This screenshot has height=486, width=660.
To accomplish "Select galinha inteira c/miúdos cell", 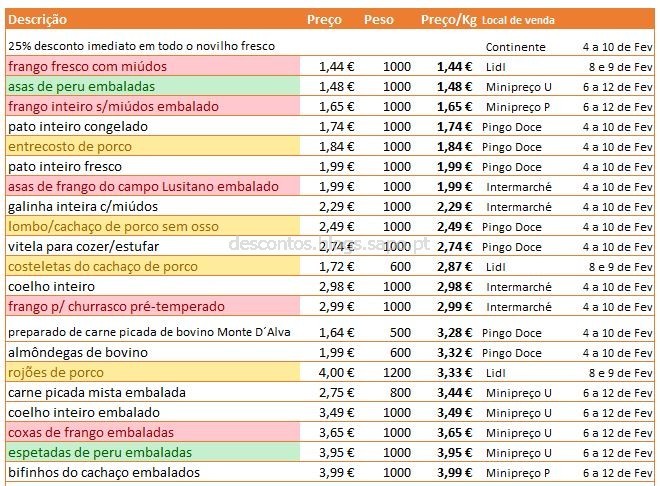I will [x=153, y=206].
